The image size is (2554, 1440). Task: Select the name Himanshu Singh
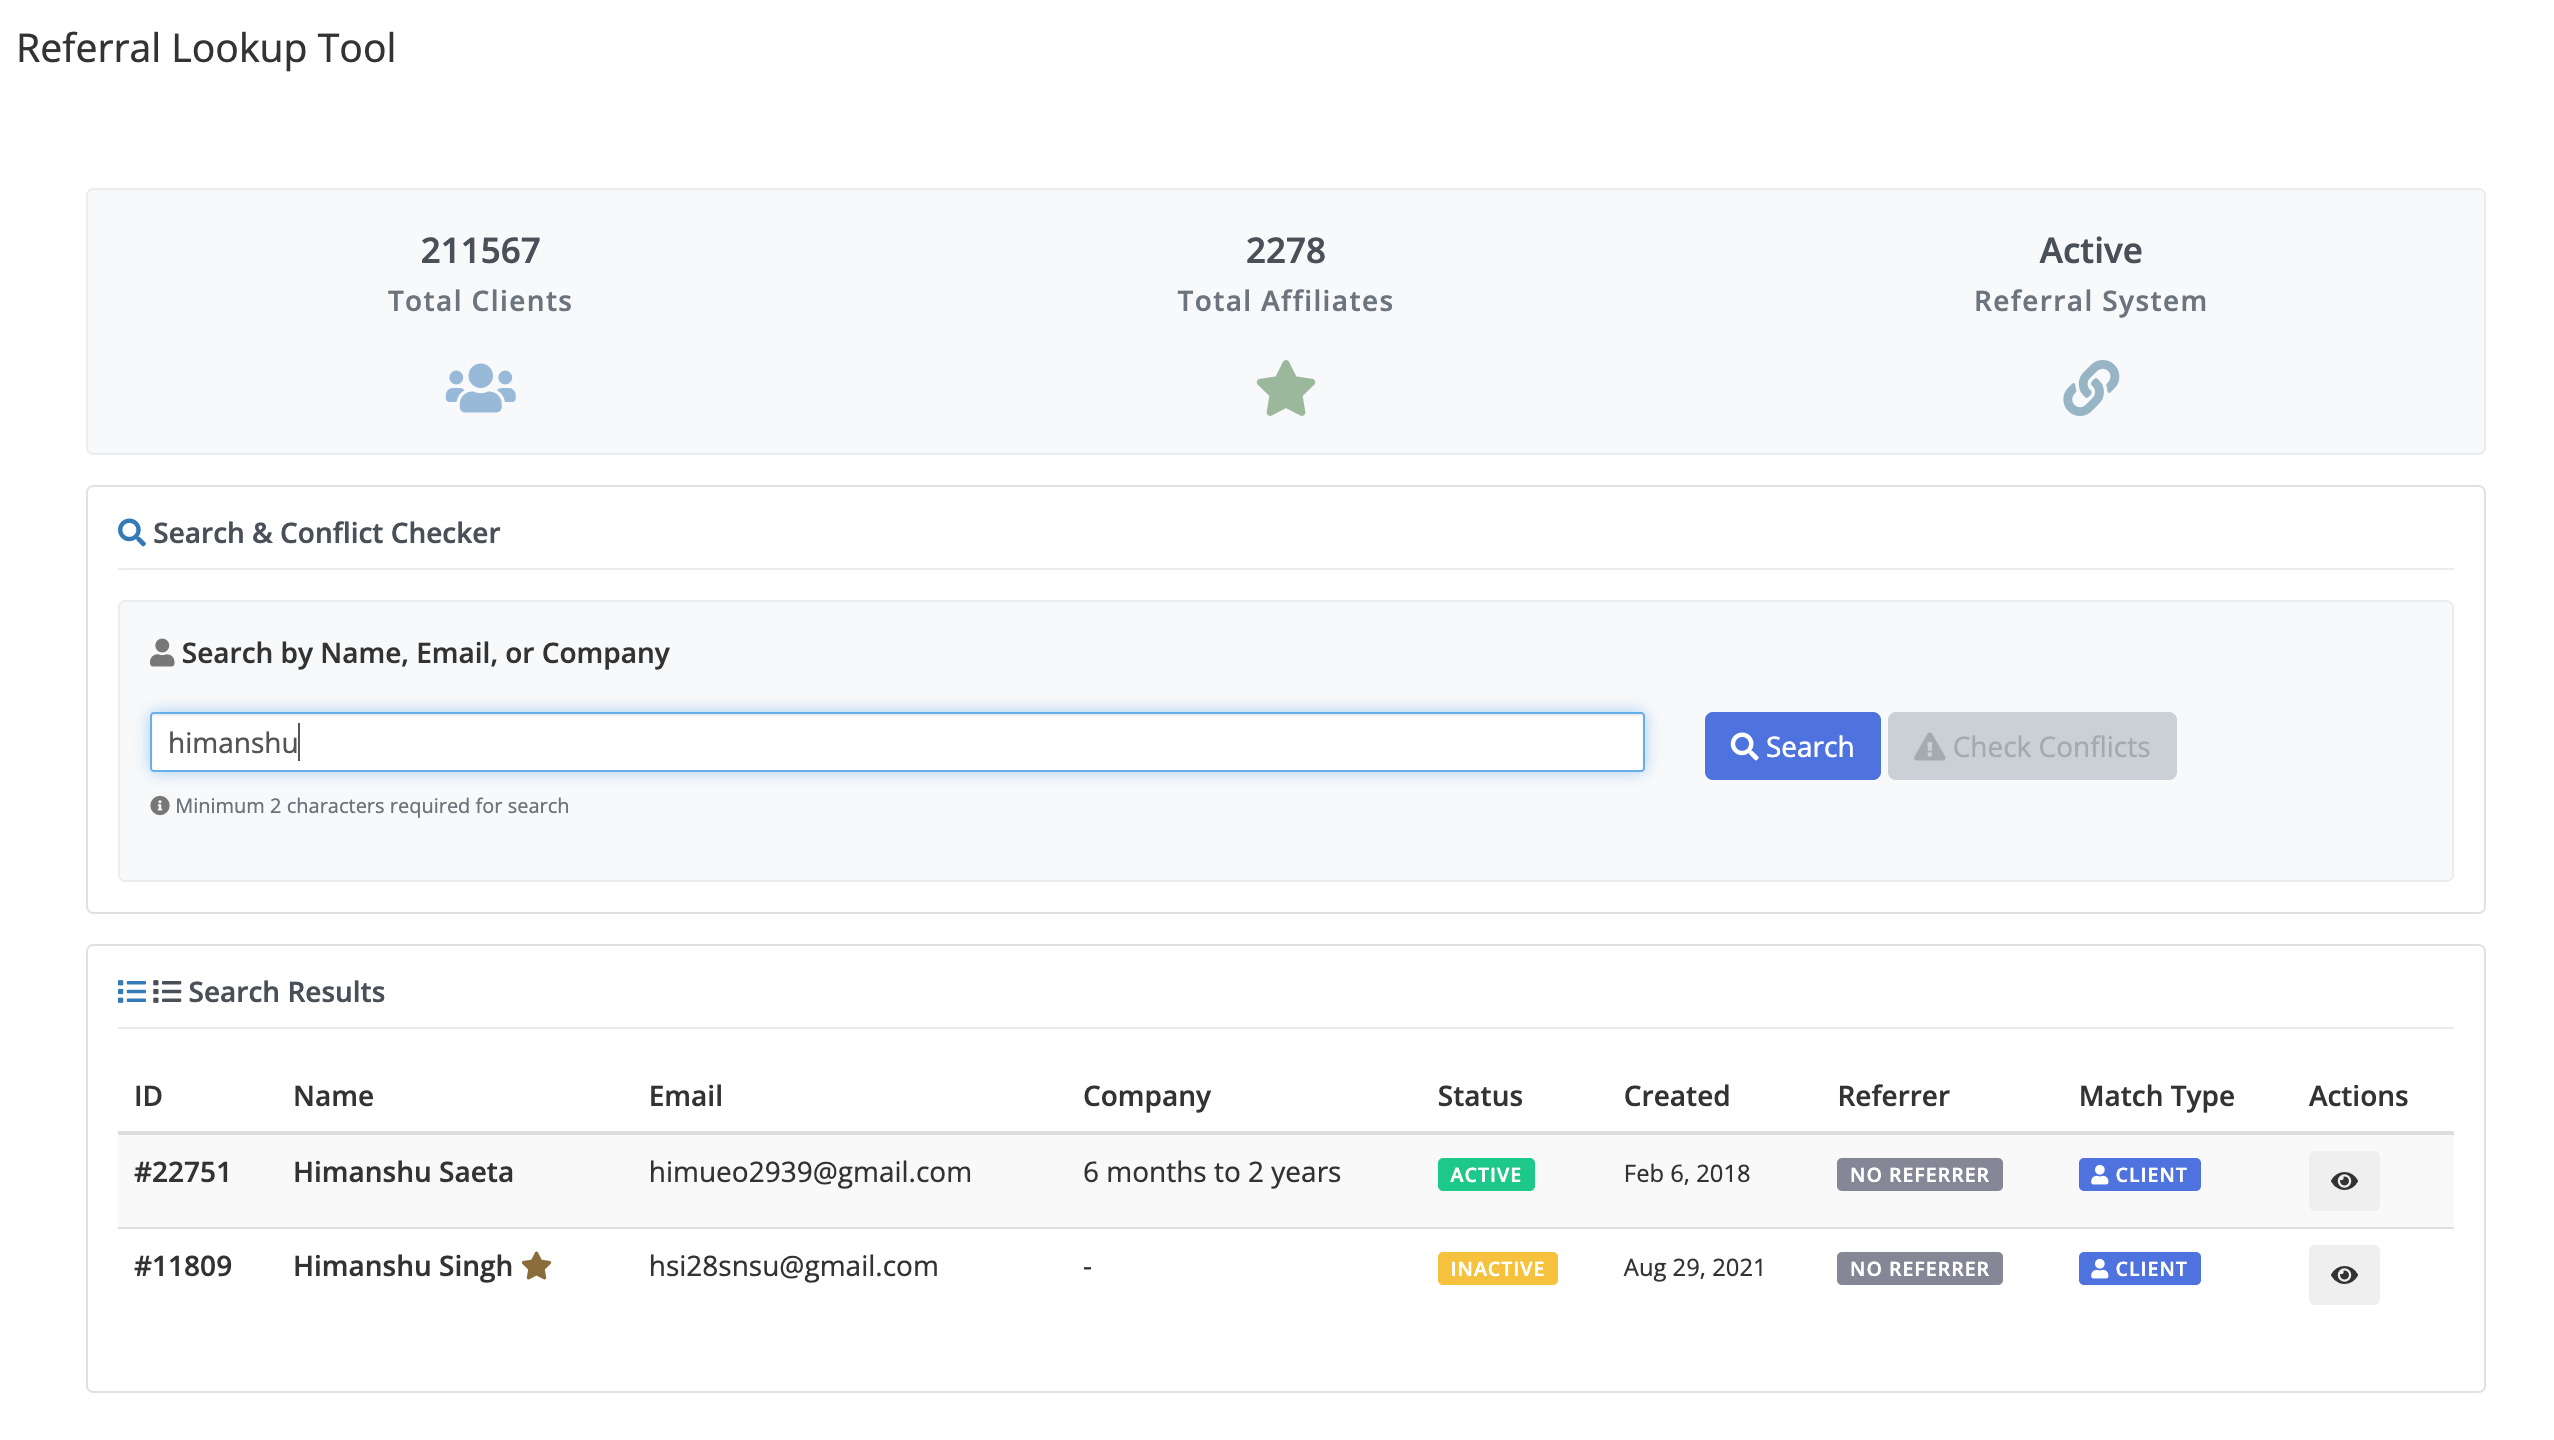(402, 1266)
